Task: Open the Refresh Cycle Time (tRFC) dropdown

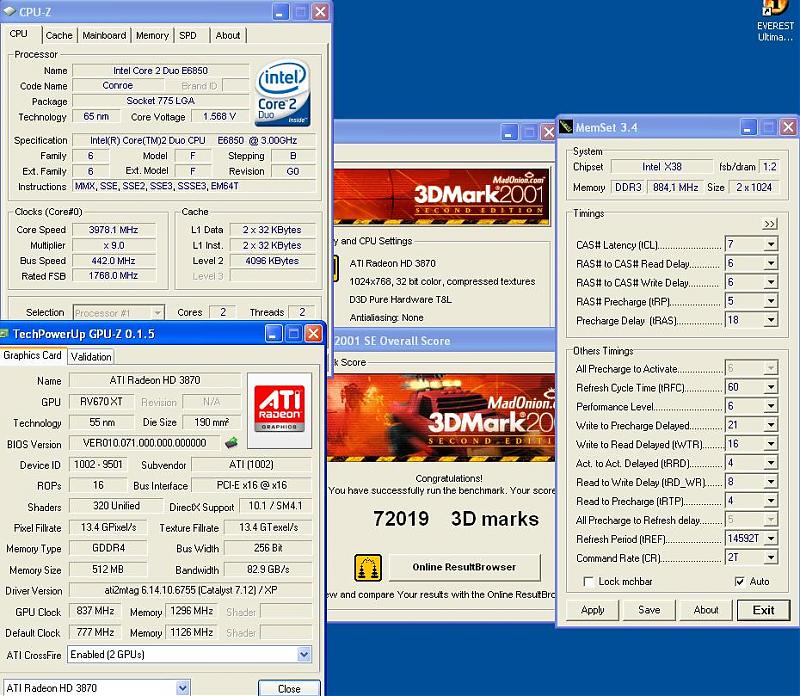Action: (771, 387)
